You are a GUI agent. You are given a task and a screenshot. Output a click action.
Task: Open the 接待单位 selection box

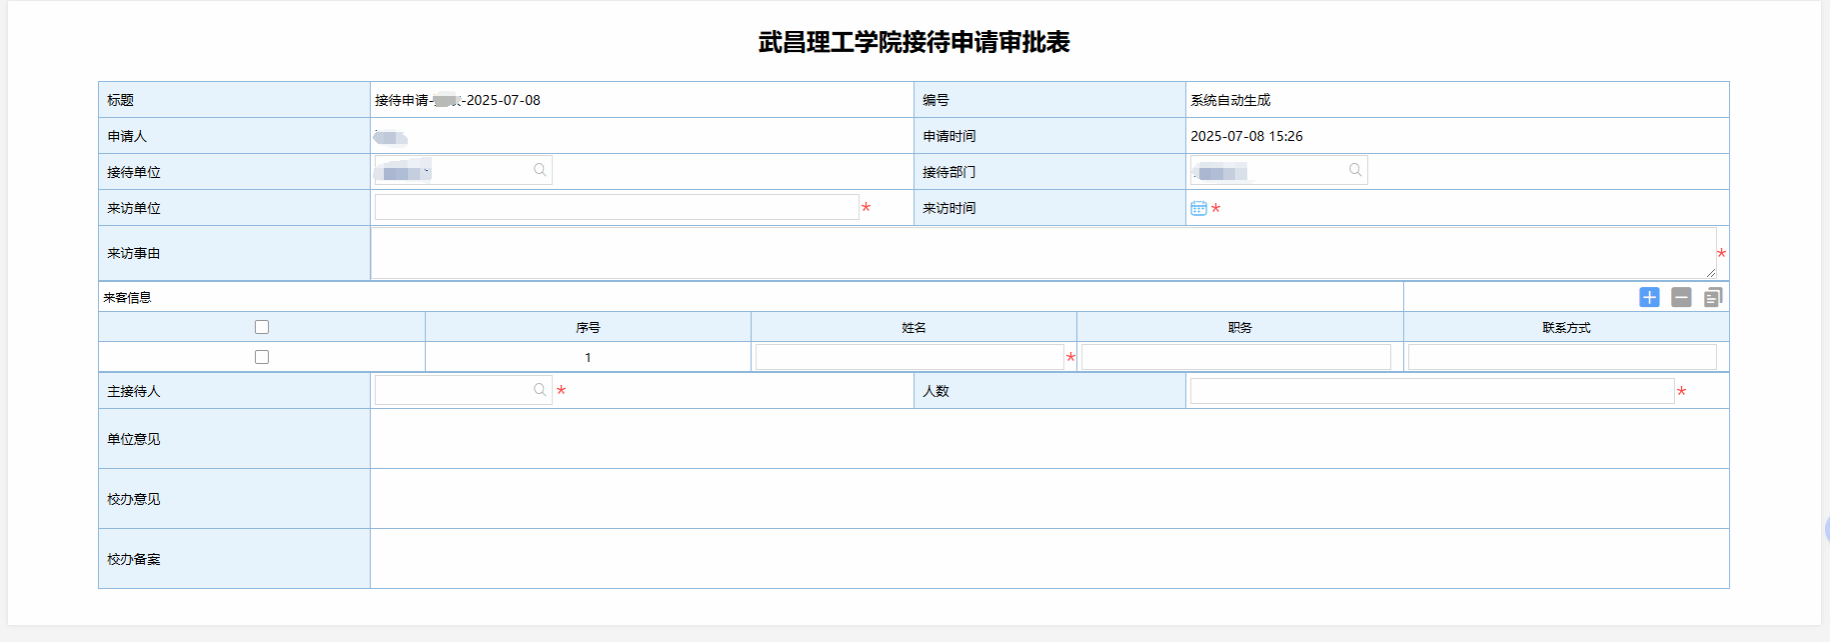tap(455, 170)
